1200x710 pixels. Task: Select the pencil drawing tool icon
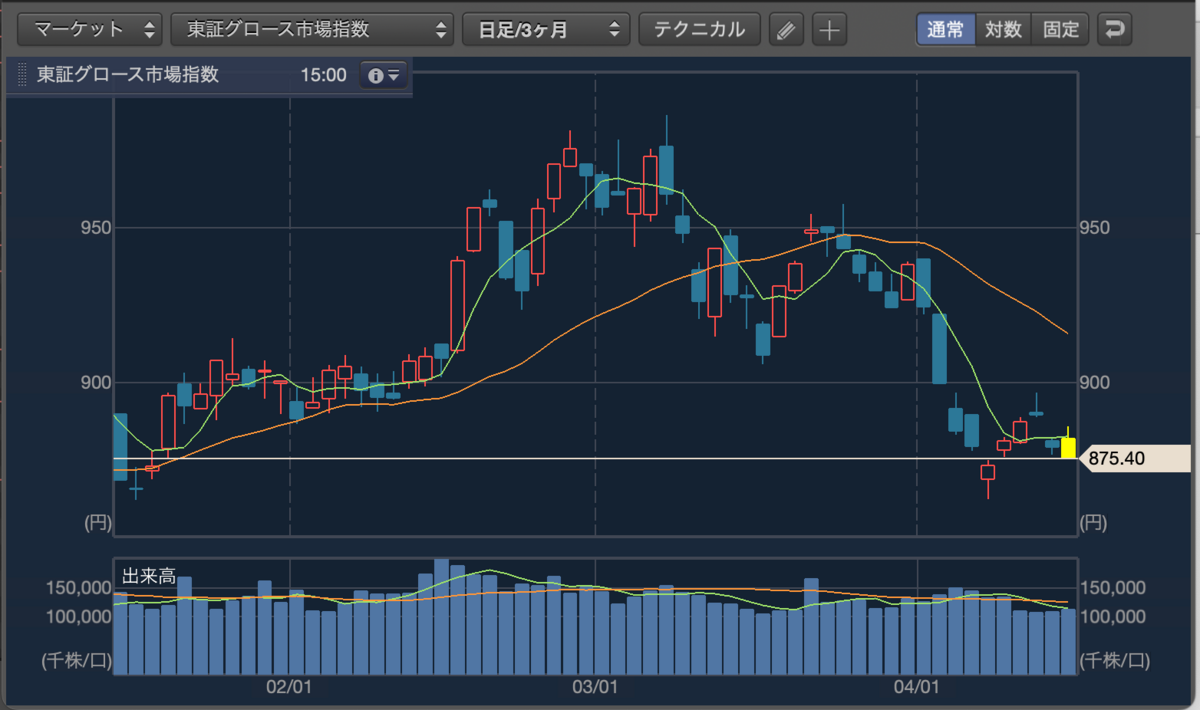tap(786, 30)
